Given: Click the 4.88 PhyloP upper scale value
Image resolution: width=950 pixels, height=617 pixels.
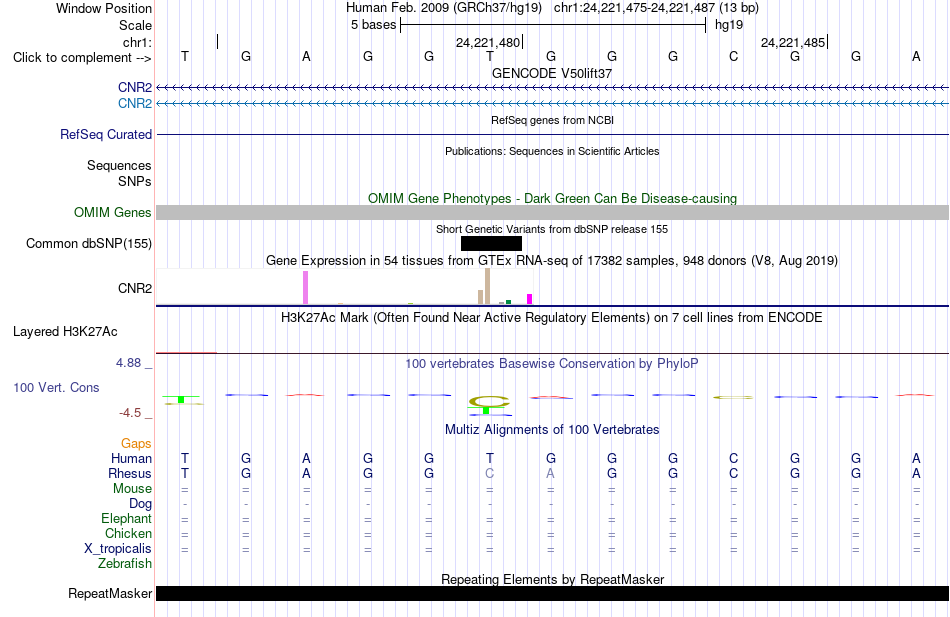Looking at the screenshot, I should [128, 362].
